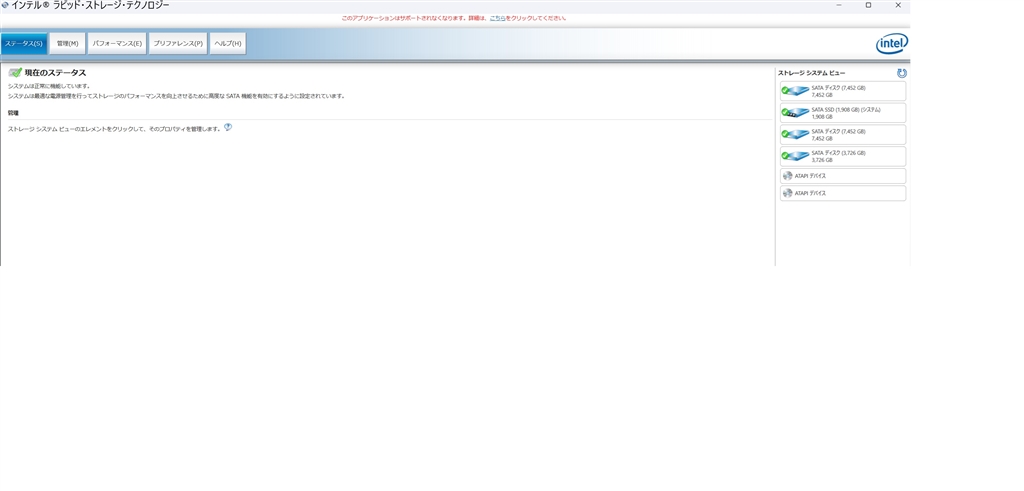Click the app icon in the title bar
This screenshot has width=1024, height=491.
[x=5, y=5]
